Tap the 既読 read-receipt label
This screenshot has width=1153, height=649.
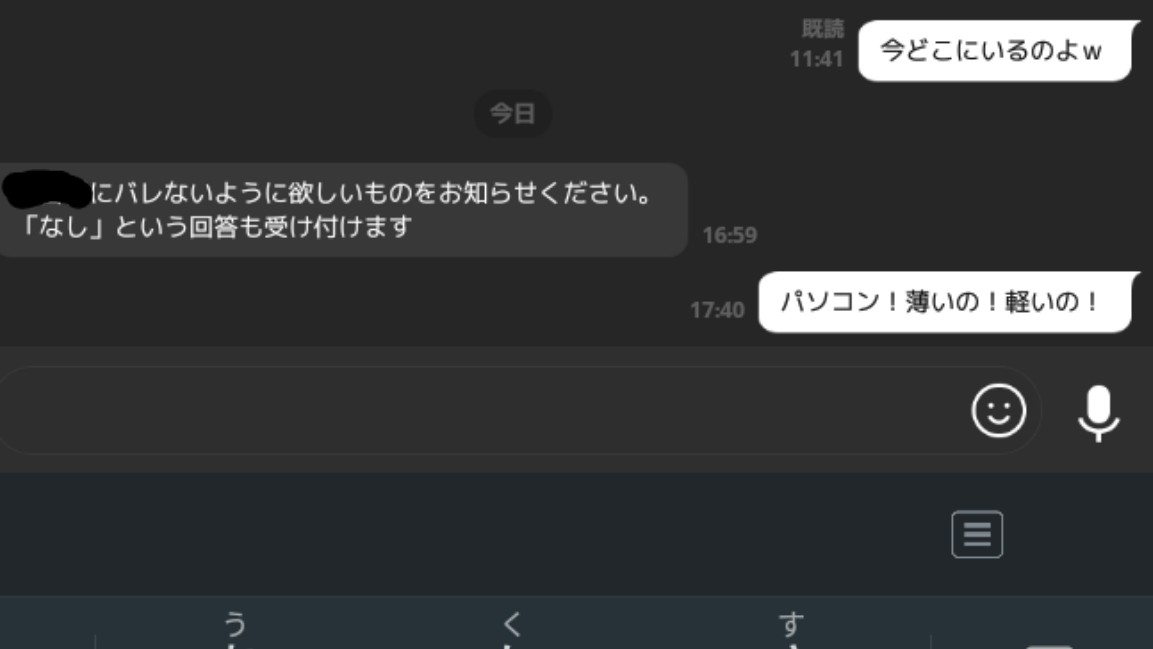pyautogui.click(x=823, y=29)
